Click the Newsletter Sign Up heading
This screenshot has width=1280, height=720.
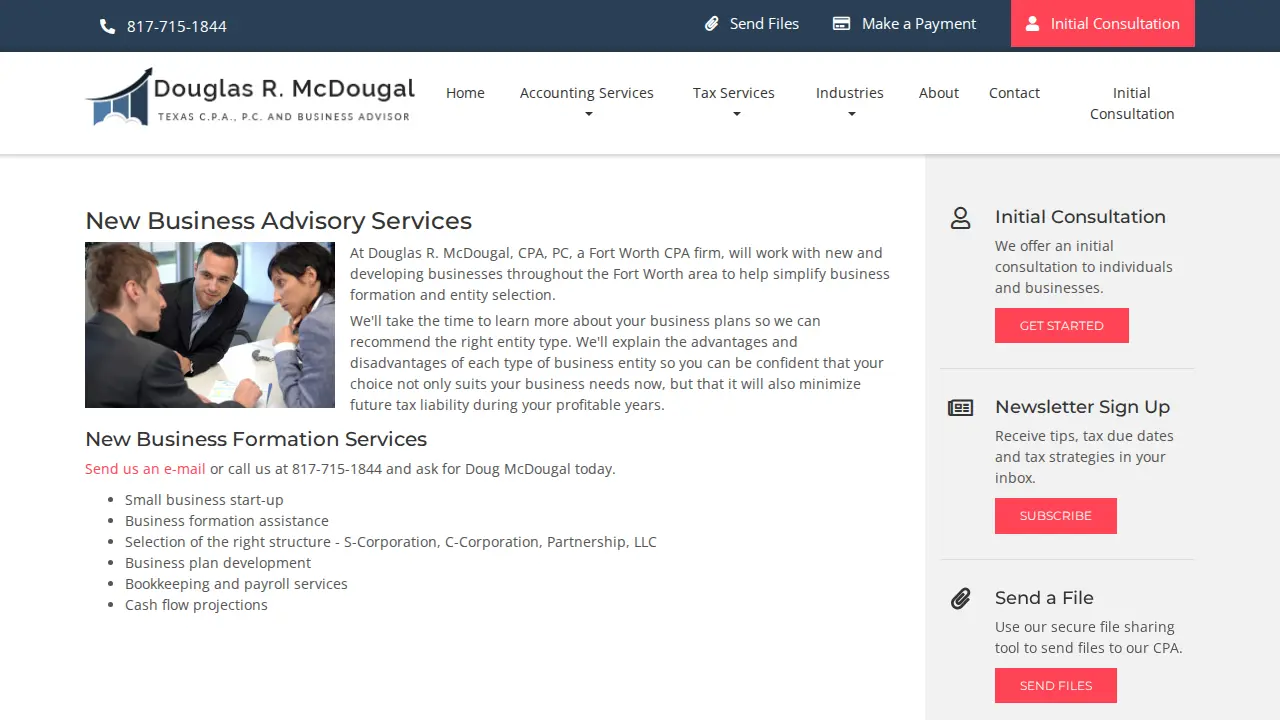(1082, 407)
